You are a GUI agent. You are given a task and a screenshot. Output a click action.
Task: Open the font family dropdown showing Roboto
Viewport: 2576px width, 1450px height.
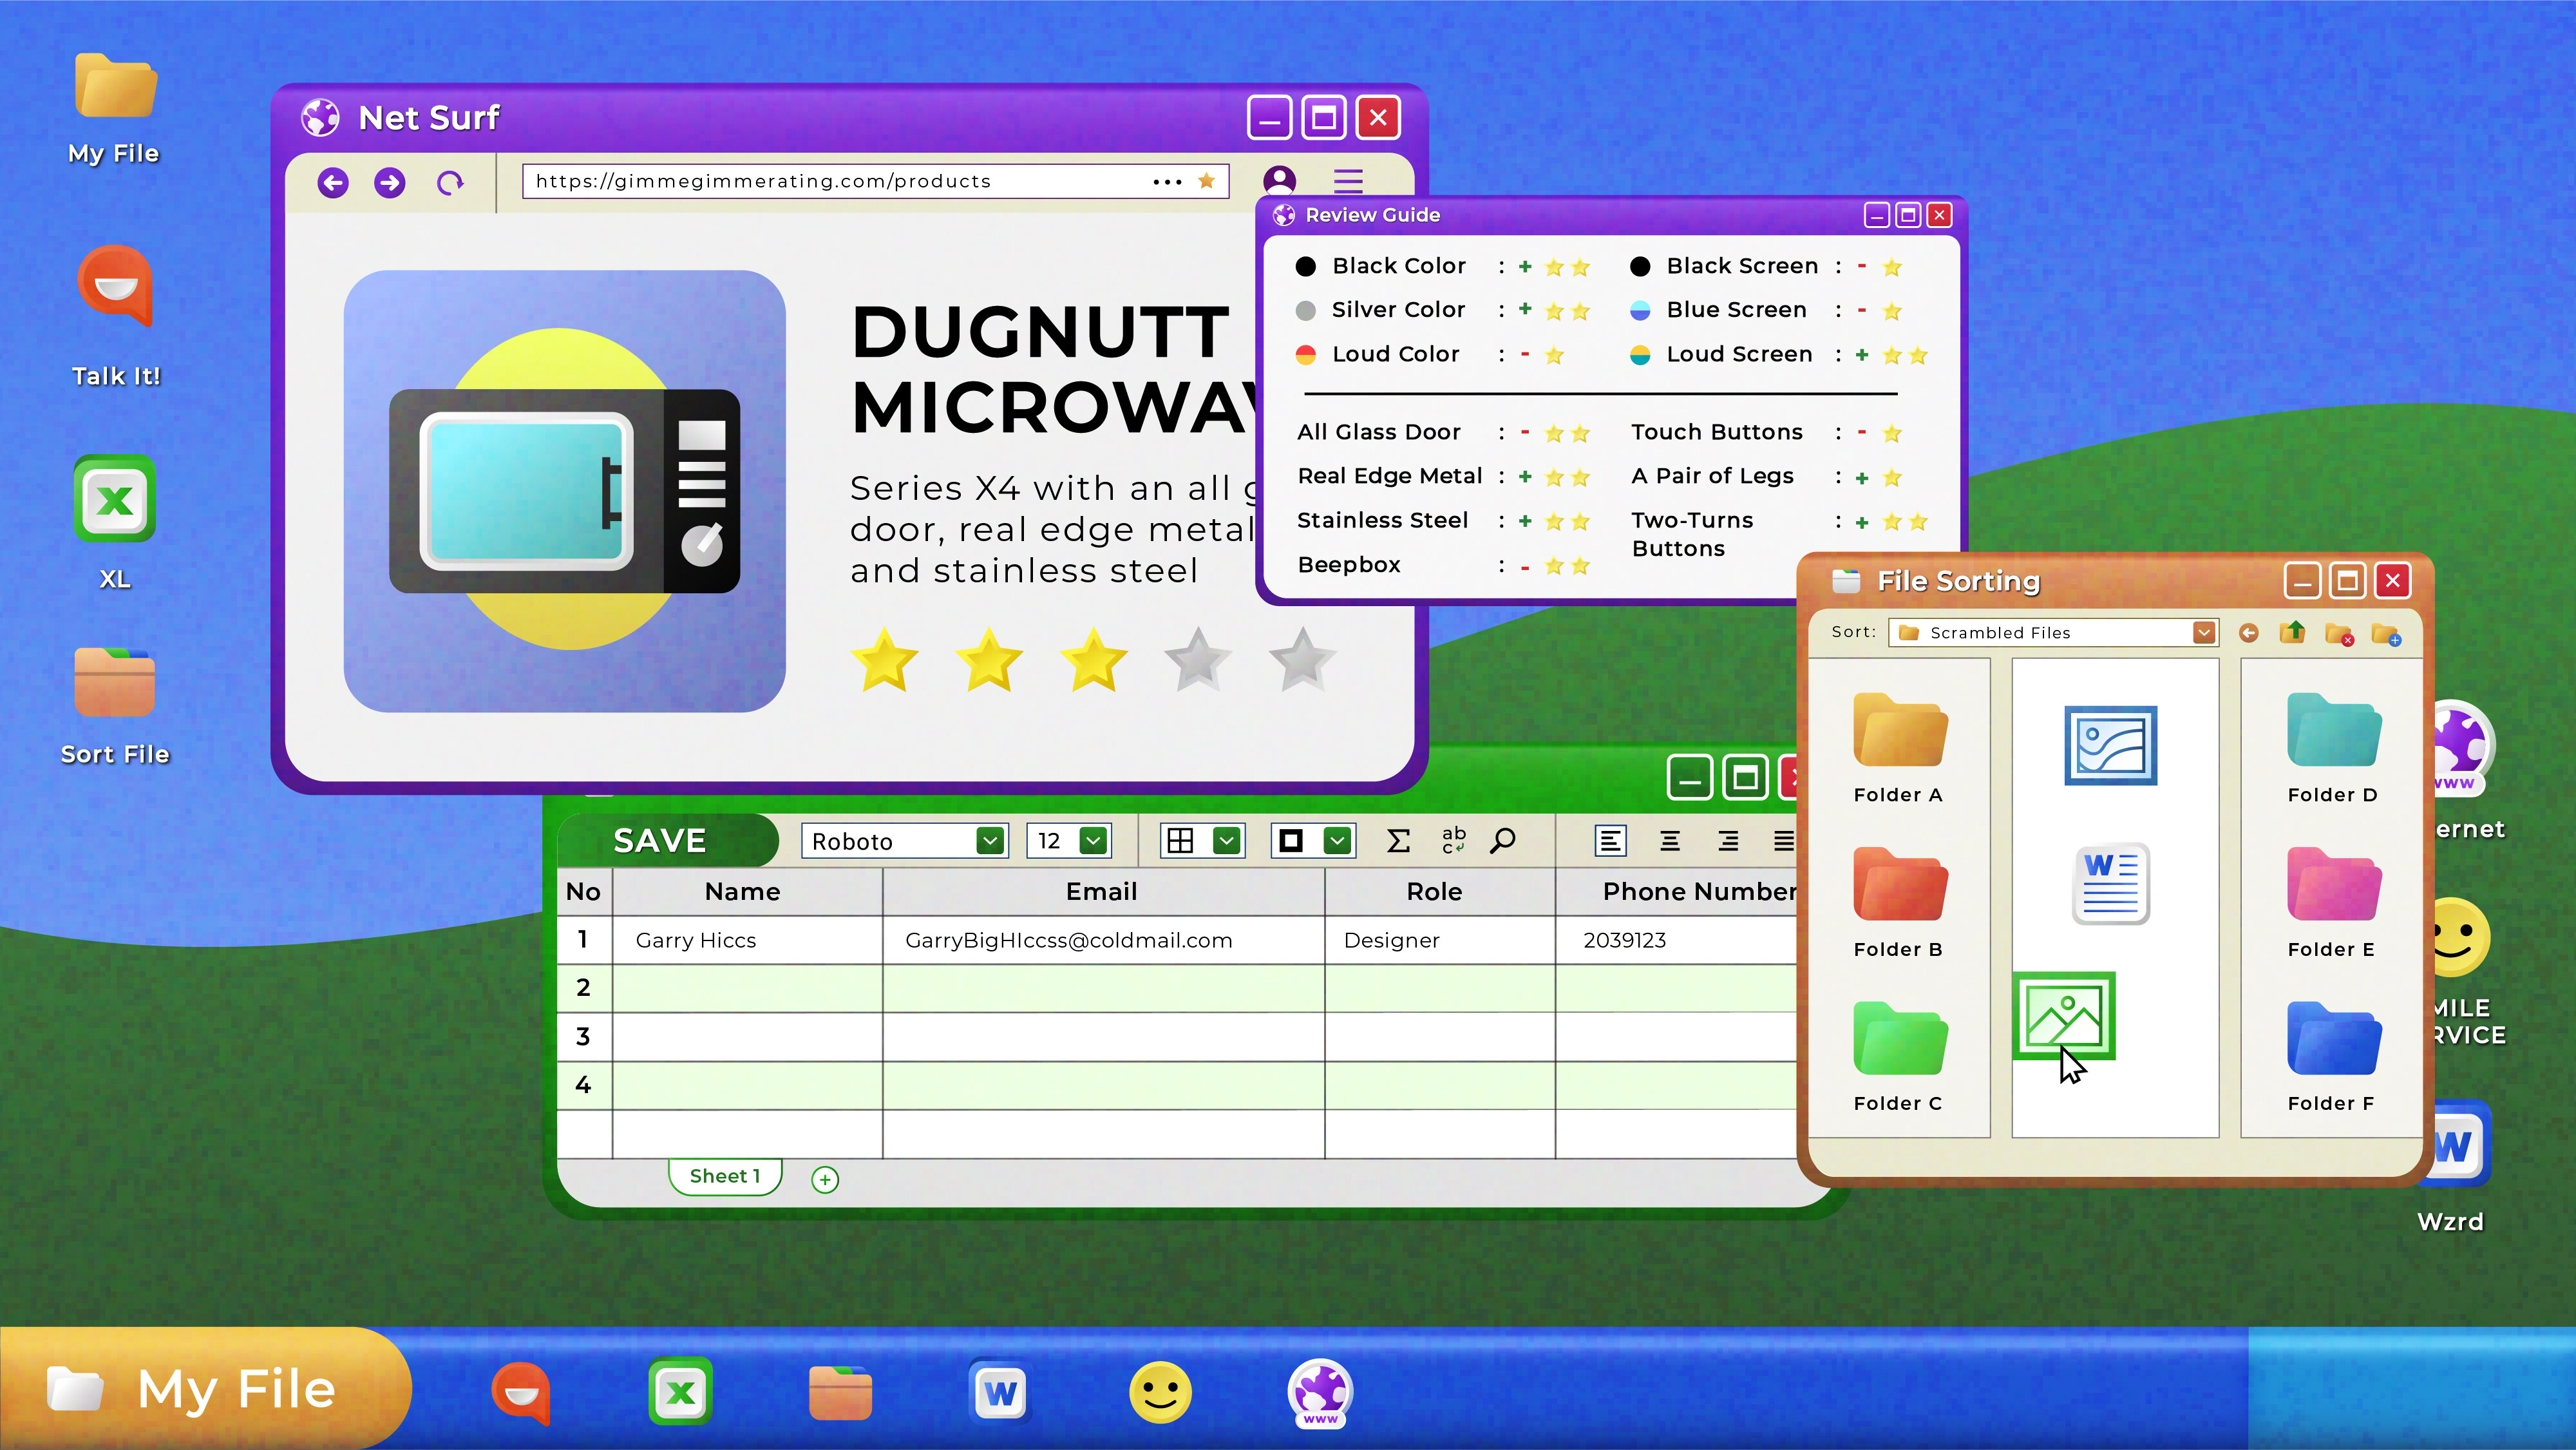tap(988, 841)
